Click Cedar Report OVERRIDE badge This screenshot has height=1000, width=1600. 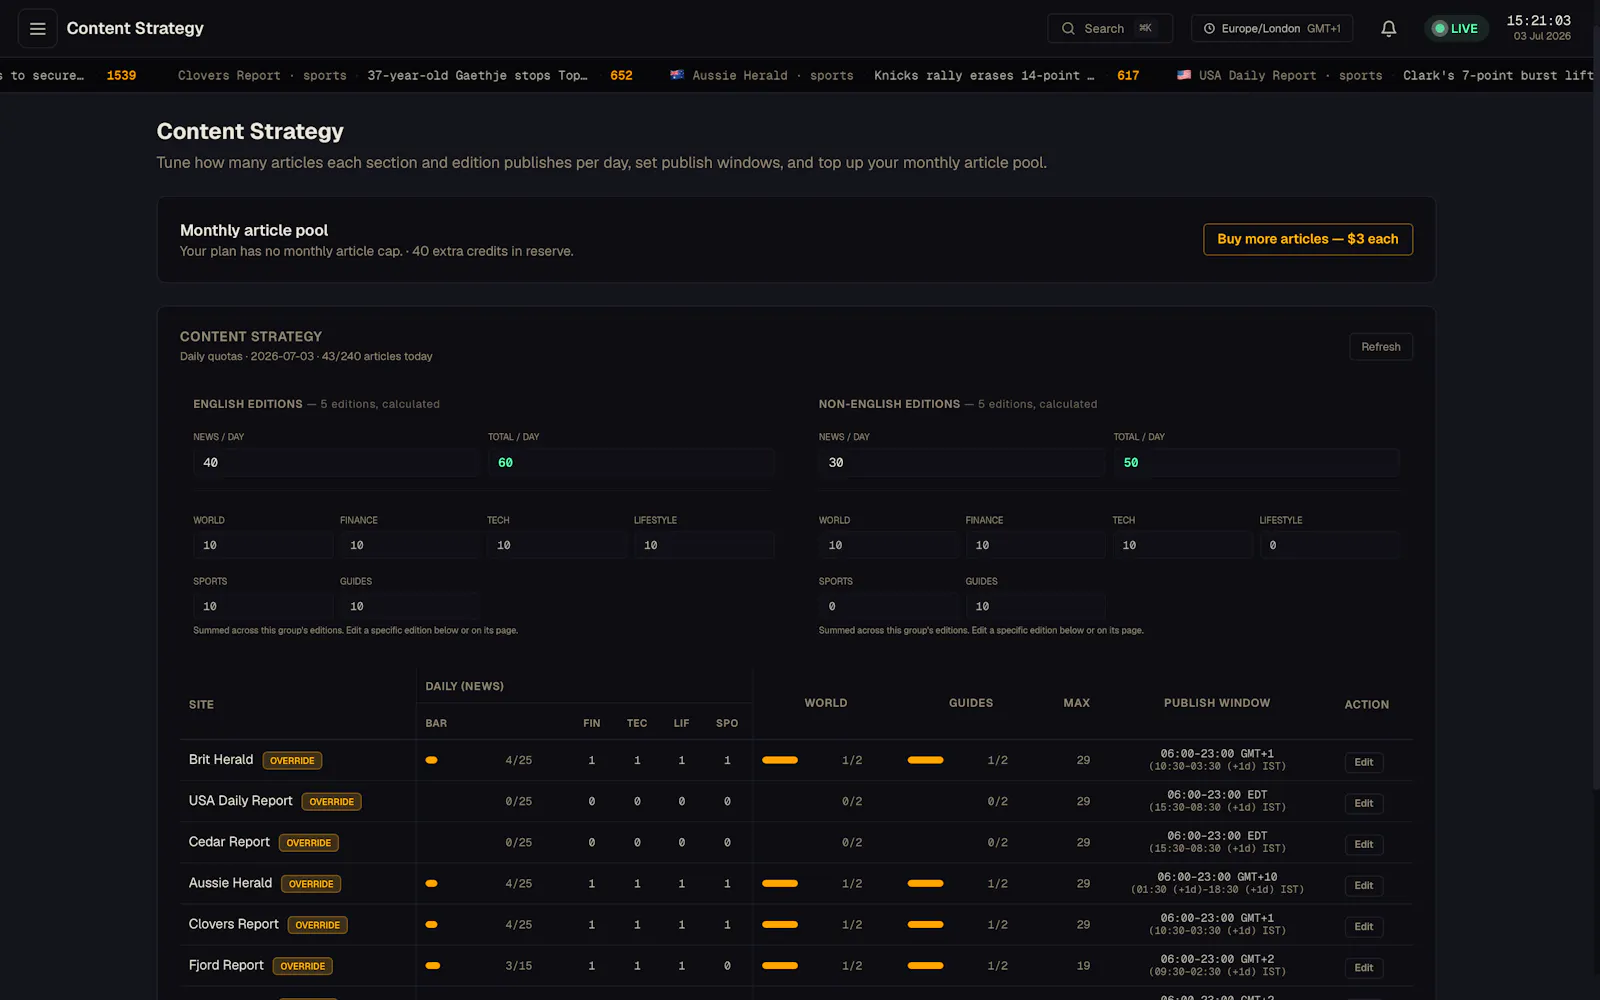(308, 843)
